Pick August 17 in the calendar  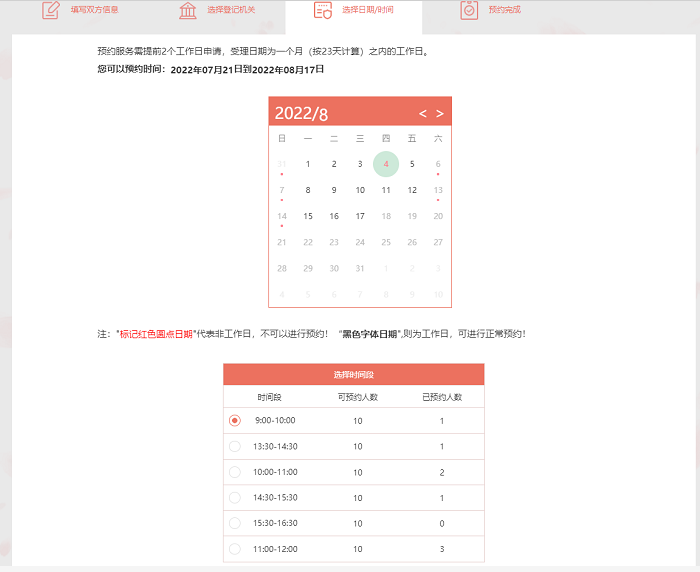tap(360, 216)
